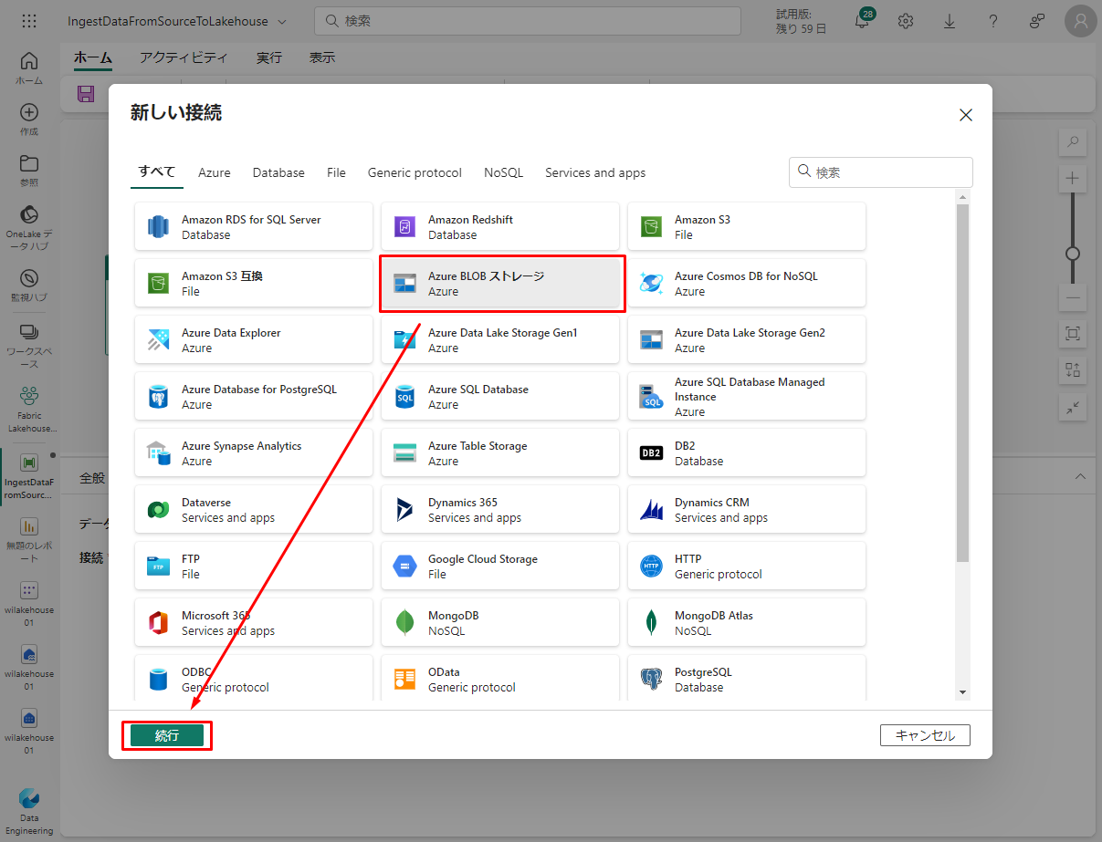This screenshot has height=842, width=1102.
Task: Click canvas search magnifier icon
Action: pos(1072,142)
